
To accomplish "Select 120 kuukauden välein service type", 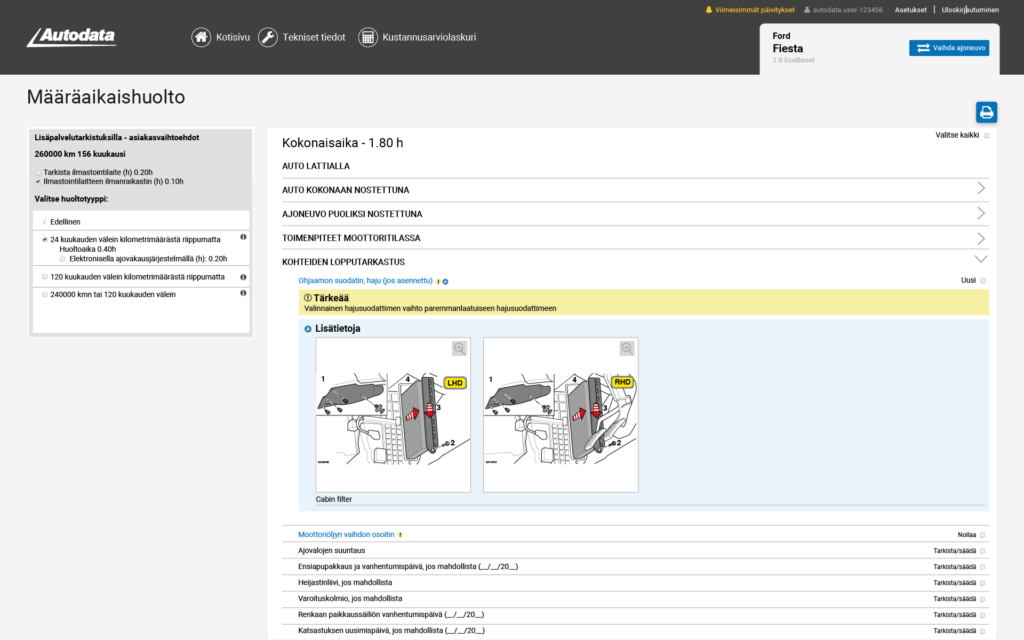I will (x=45, y=277).
